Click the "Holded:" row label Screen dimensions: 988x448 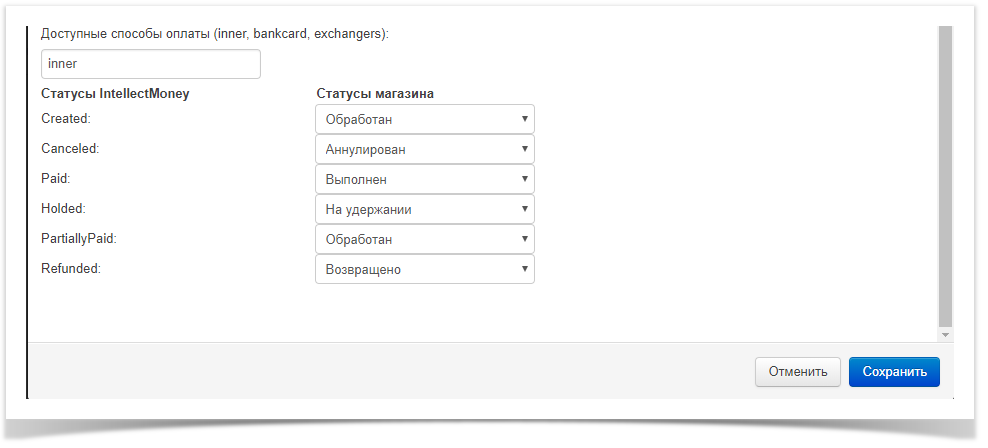[x=65, y=209]
